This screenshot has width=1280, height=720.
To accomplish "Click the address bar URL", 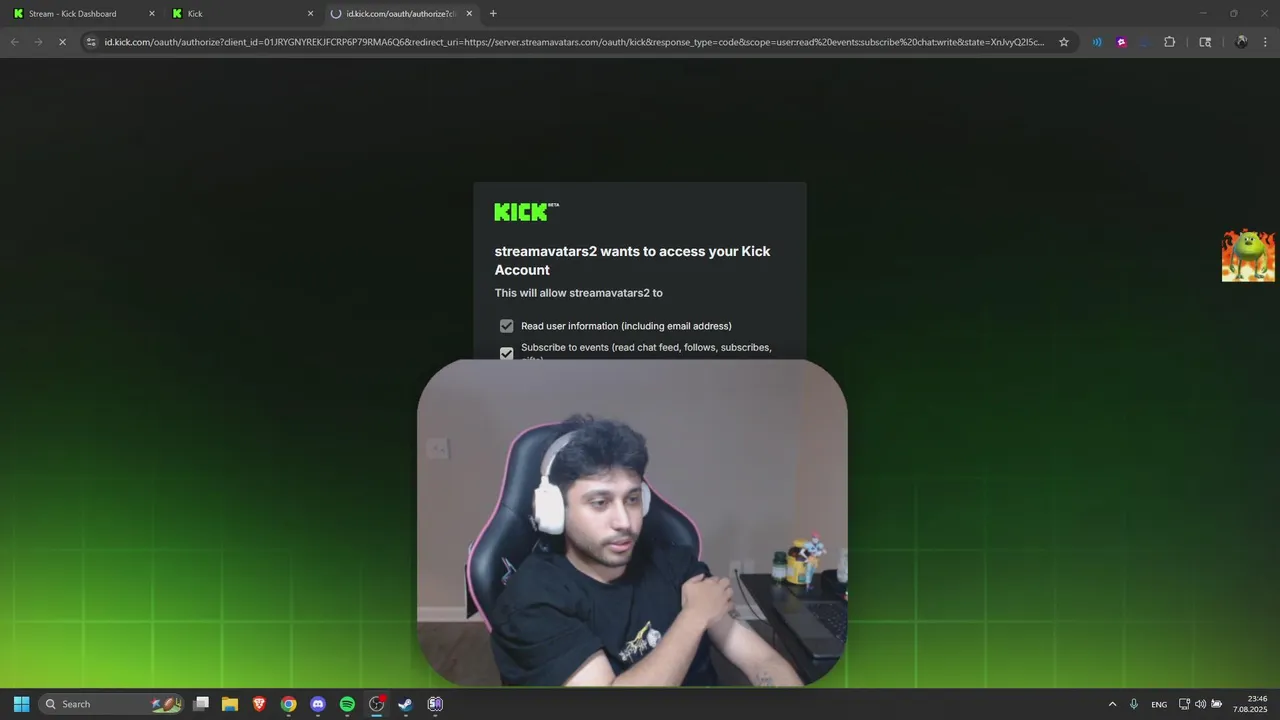I will tap(574, 42).
